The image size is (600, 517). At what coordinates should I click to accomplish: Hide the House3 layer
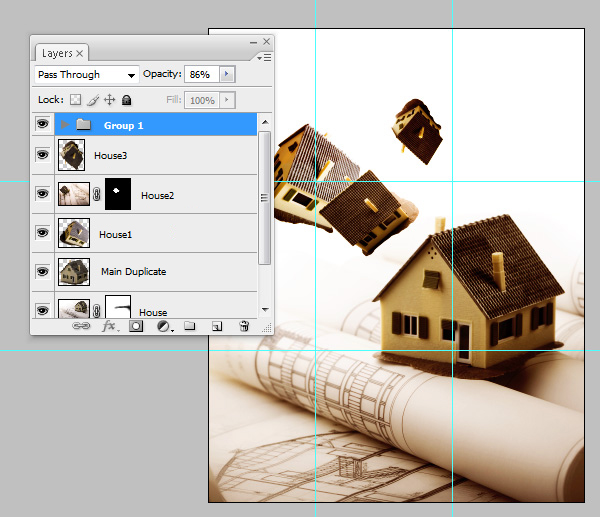[x=42, y=155]
